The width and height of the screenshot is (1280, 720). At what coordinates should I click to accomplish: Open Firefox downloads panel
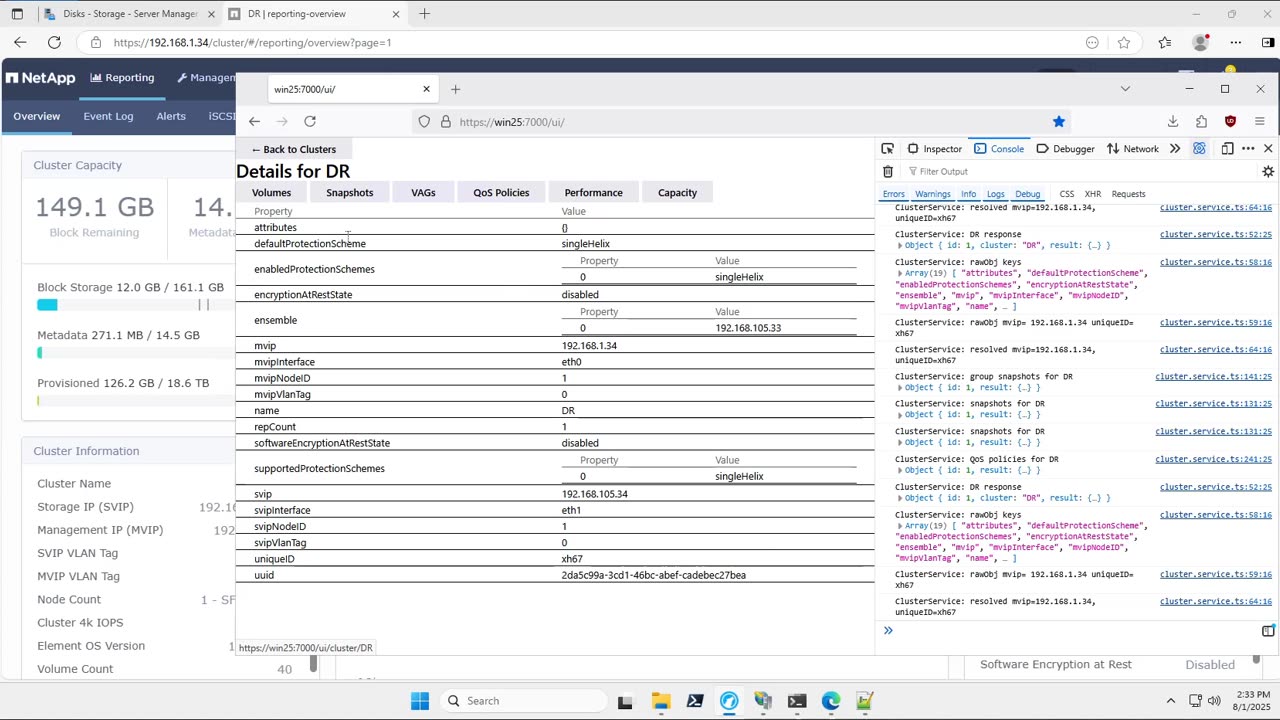click(1173, 121)
